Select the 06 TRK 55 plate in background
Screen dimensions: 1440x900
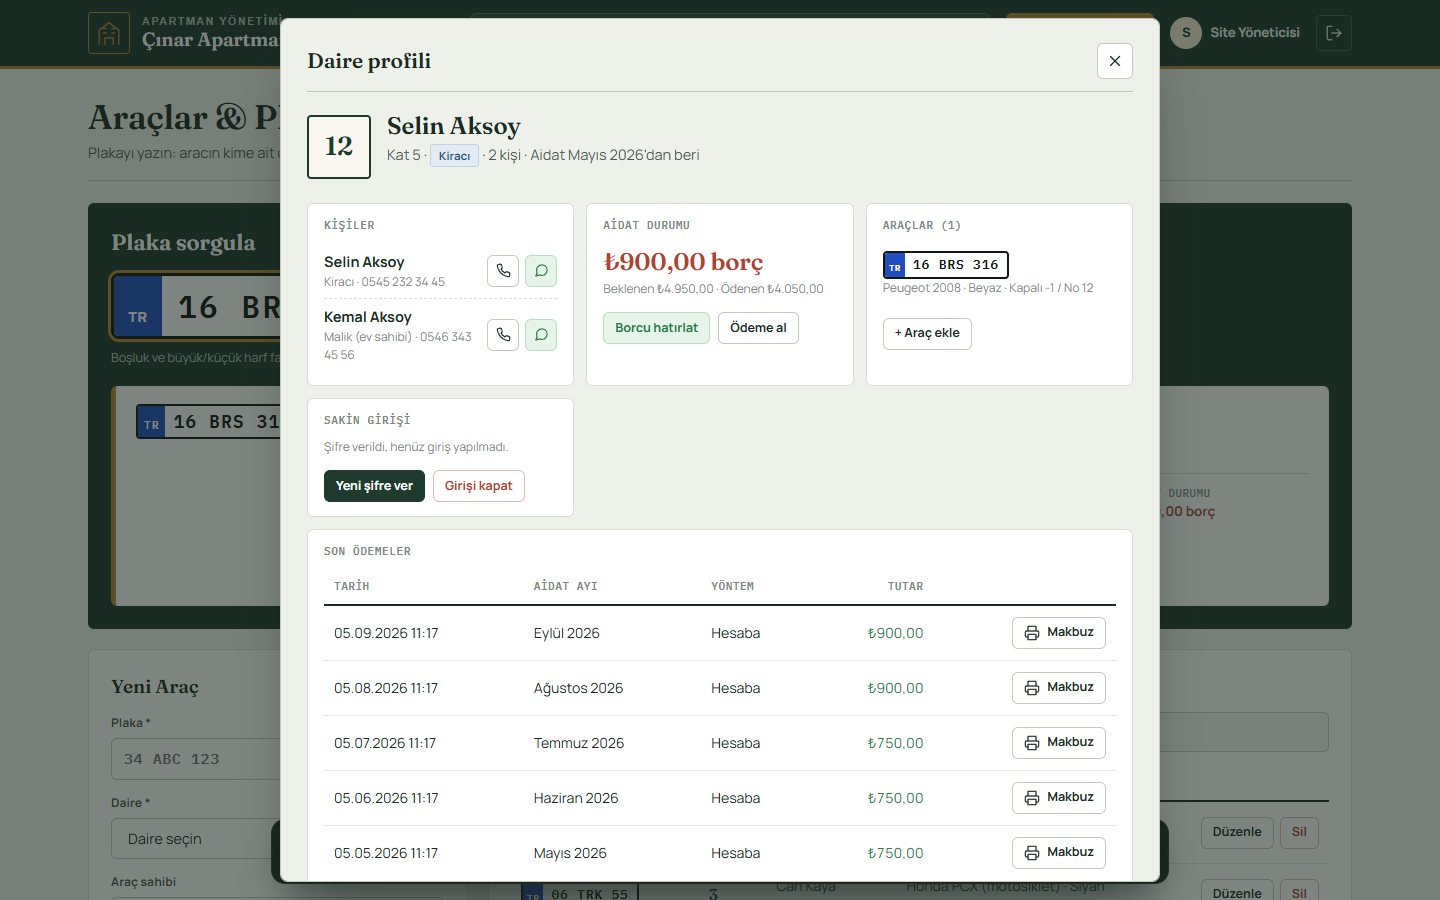579,893
